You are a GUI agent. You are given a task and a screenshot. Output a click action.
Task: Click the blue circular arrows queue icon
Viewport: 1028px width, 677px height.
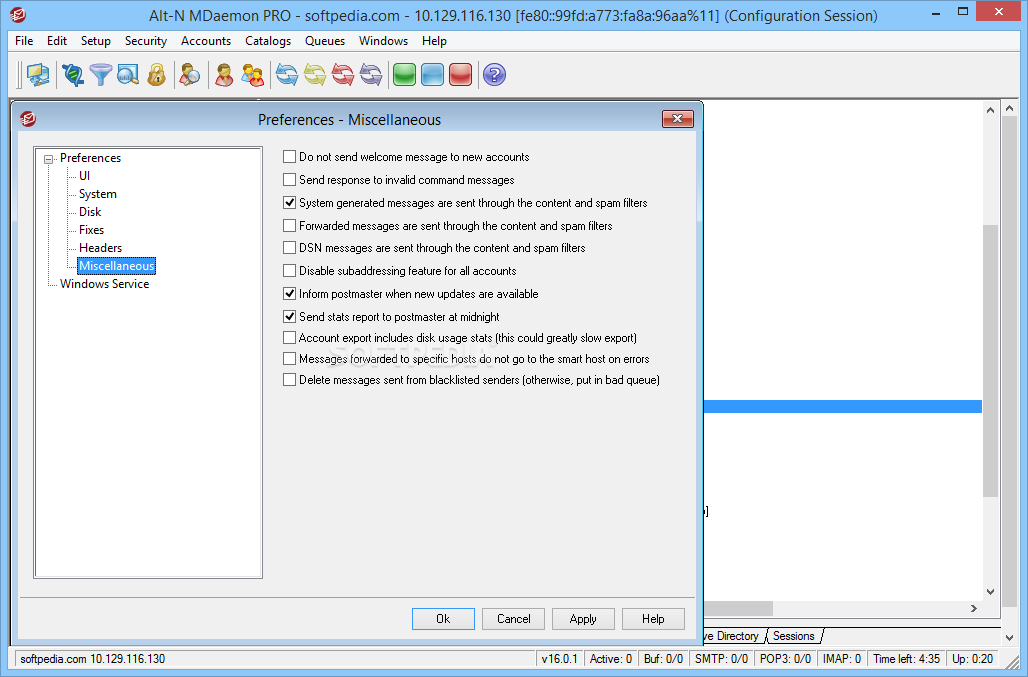click(x=287, y=75)
